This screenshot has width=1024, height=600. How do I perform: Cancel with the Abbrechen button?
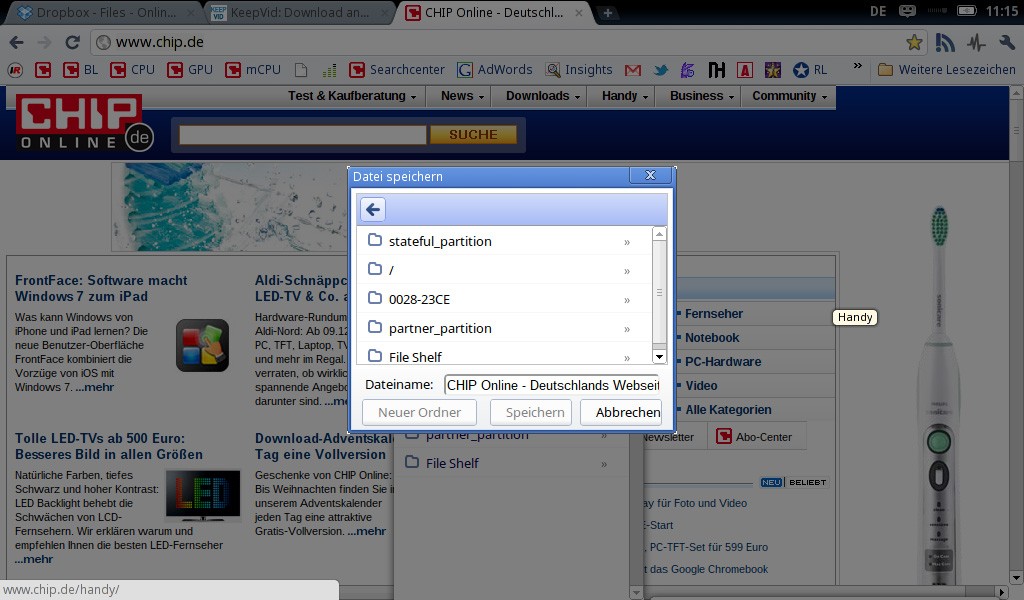tap(622, 413)
